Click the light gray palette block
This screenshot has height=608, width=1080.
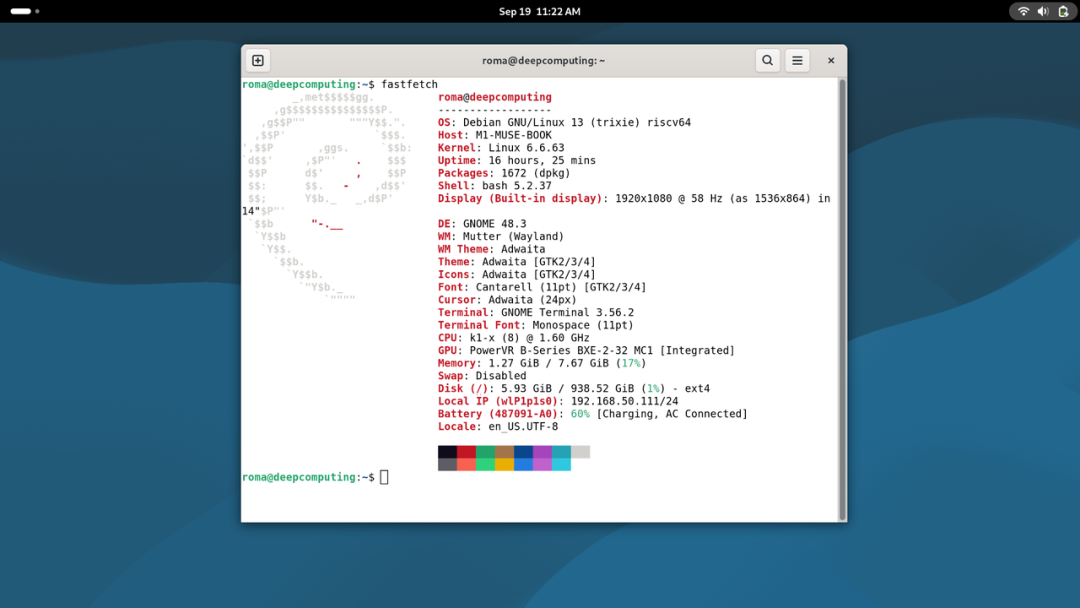point(580,452)
